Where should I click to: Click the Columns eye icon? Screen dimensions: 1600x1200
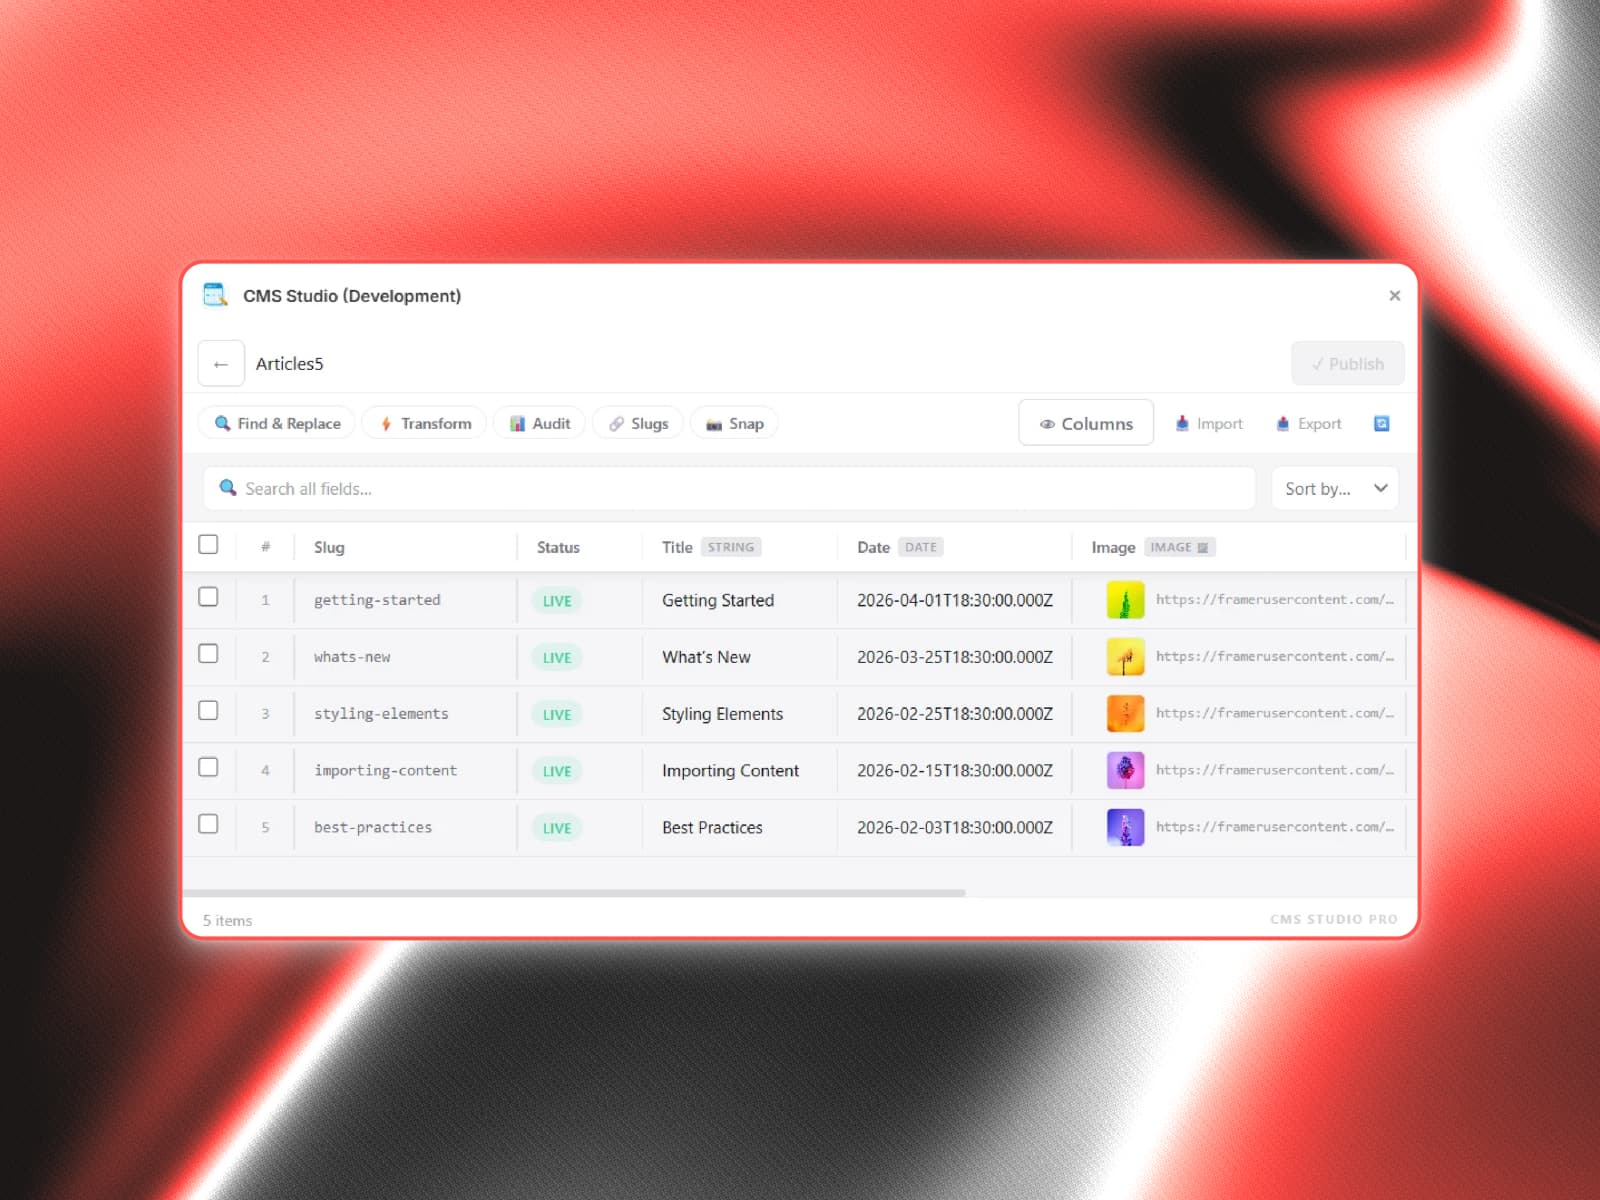1048,423
